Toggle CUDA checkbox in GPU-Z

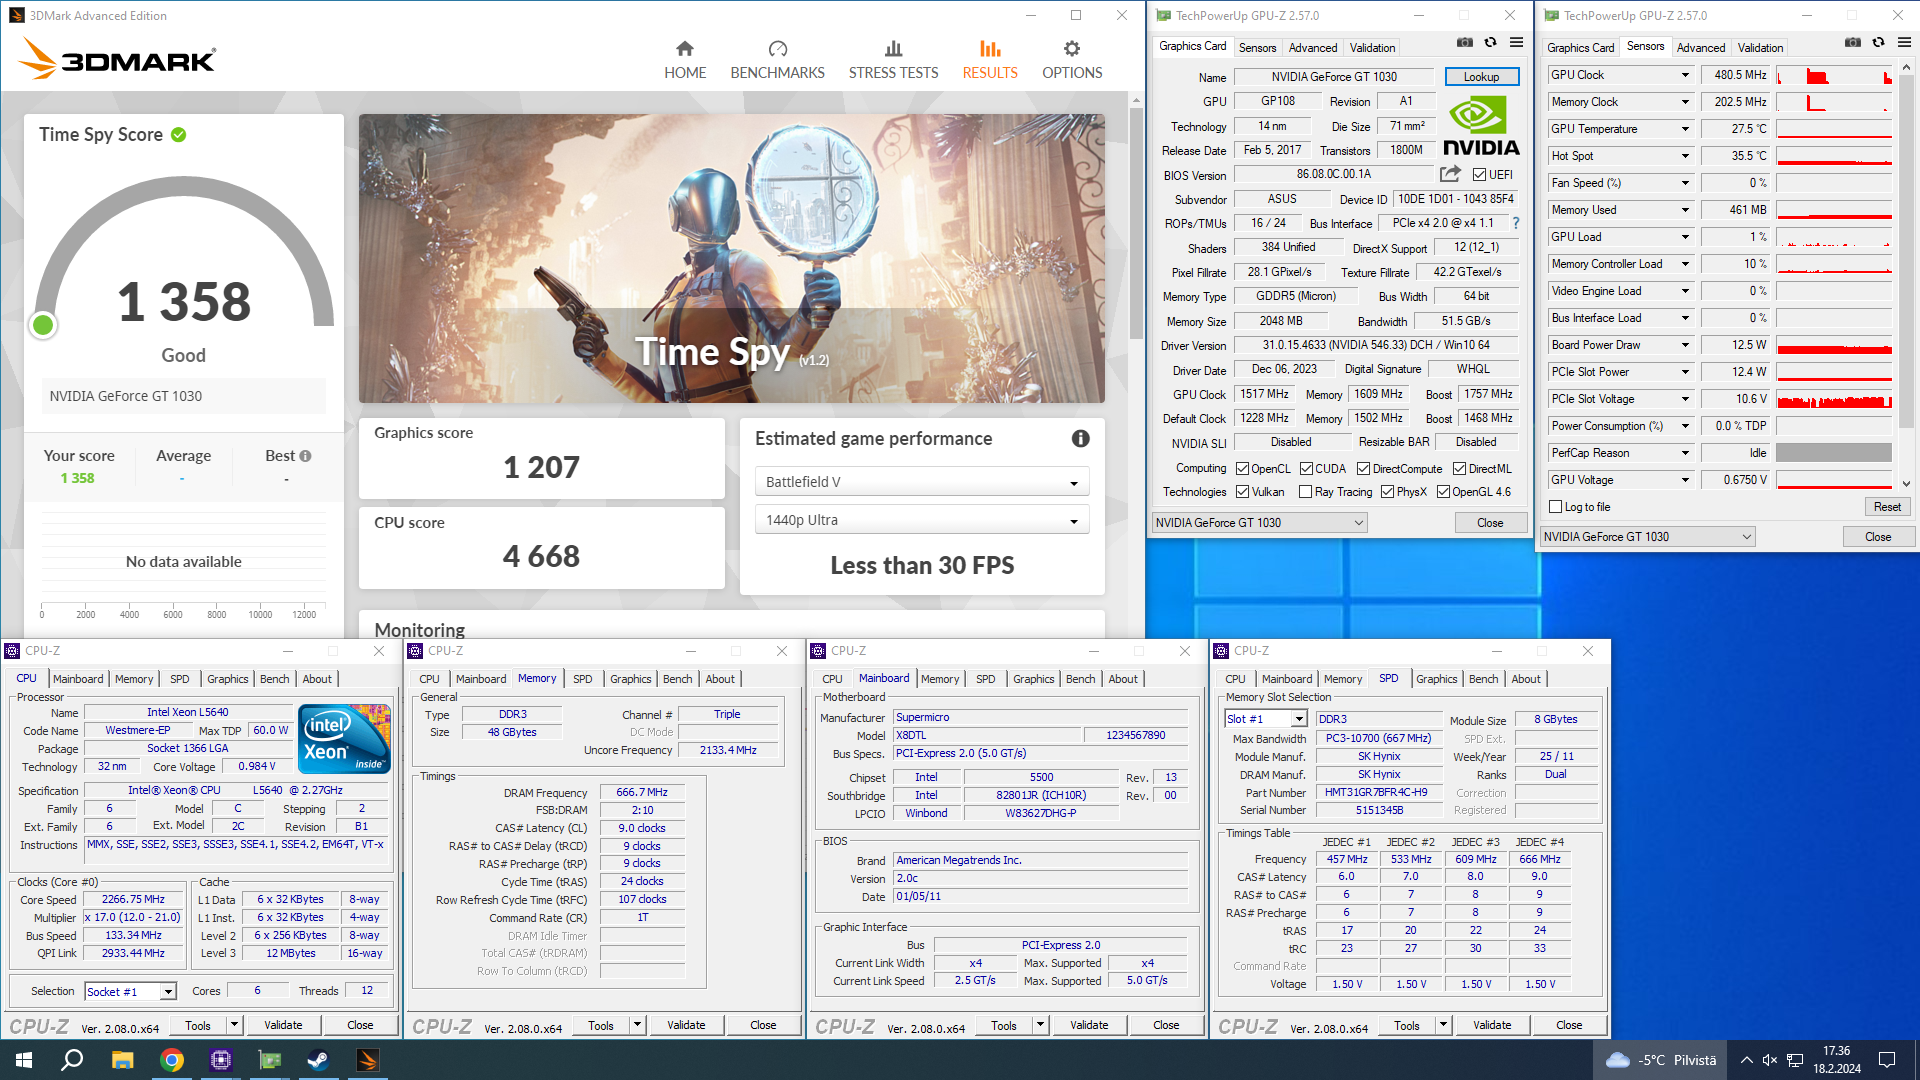pyautogui.click(x=1306, y=469)
